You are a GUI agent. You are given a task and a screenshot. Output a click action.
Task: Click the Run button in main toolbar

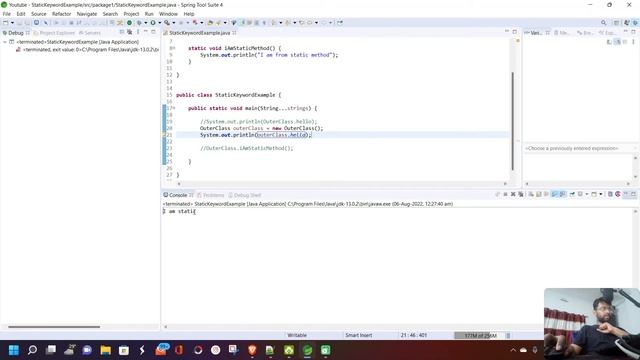[153, 23]
